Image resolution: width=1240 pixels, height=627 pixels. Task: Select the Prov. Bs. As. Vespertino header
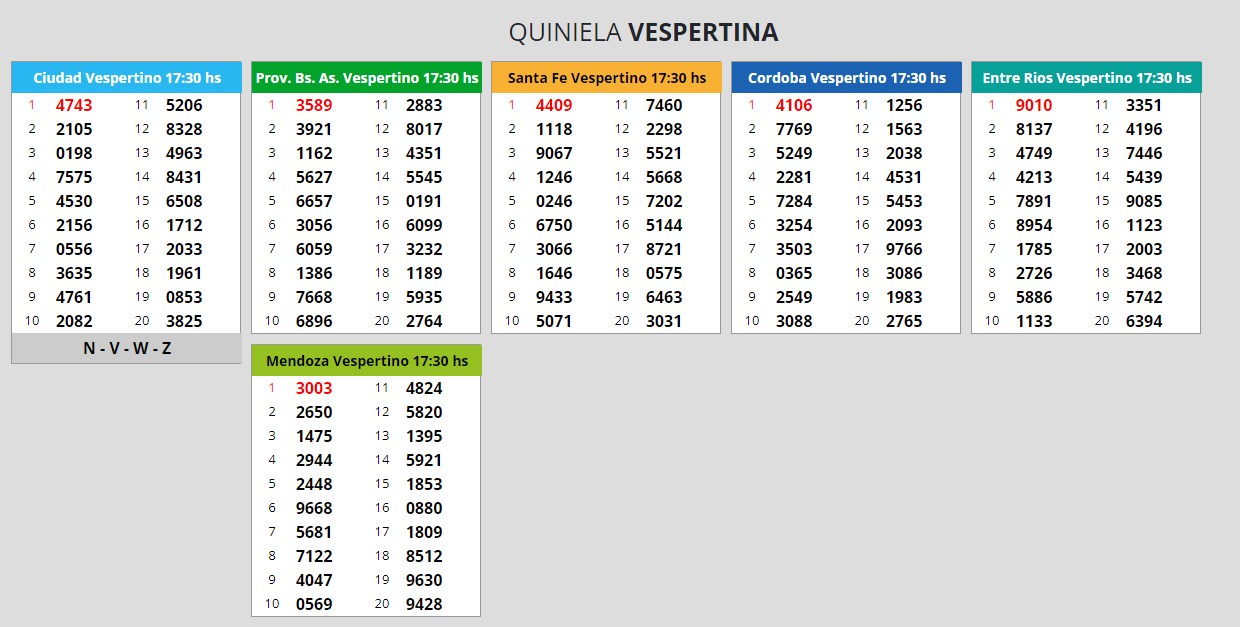pos(366,77)
